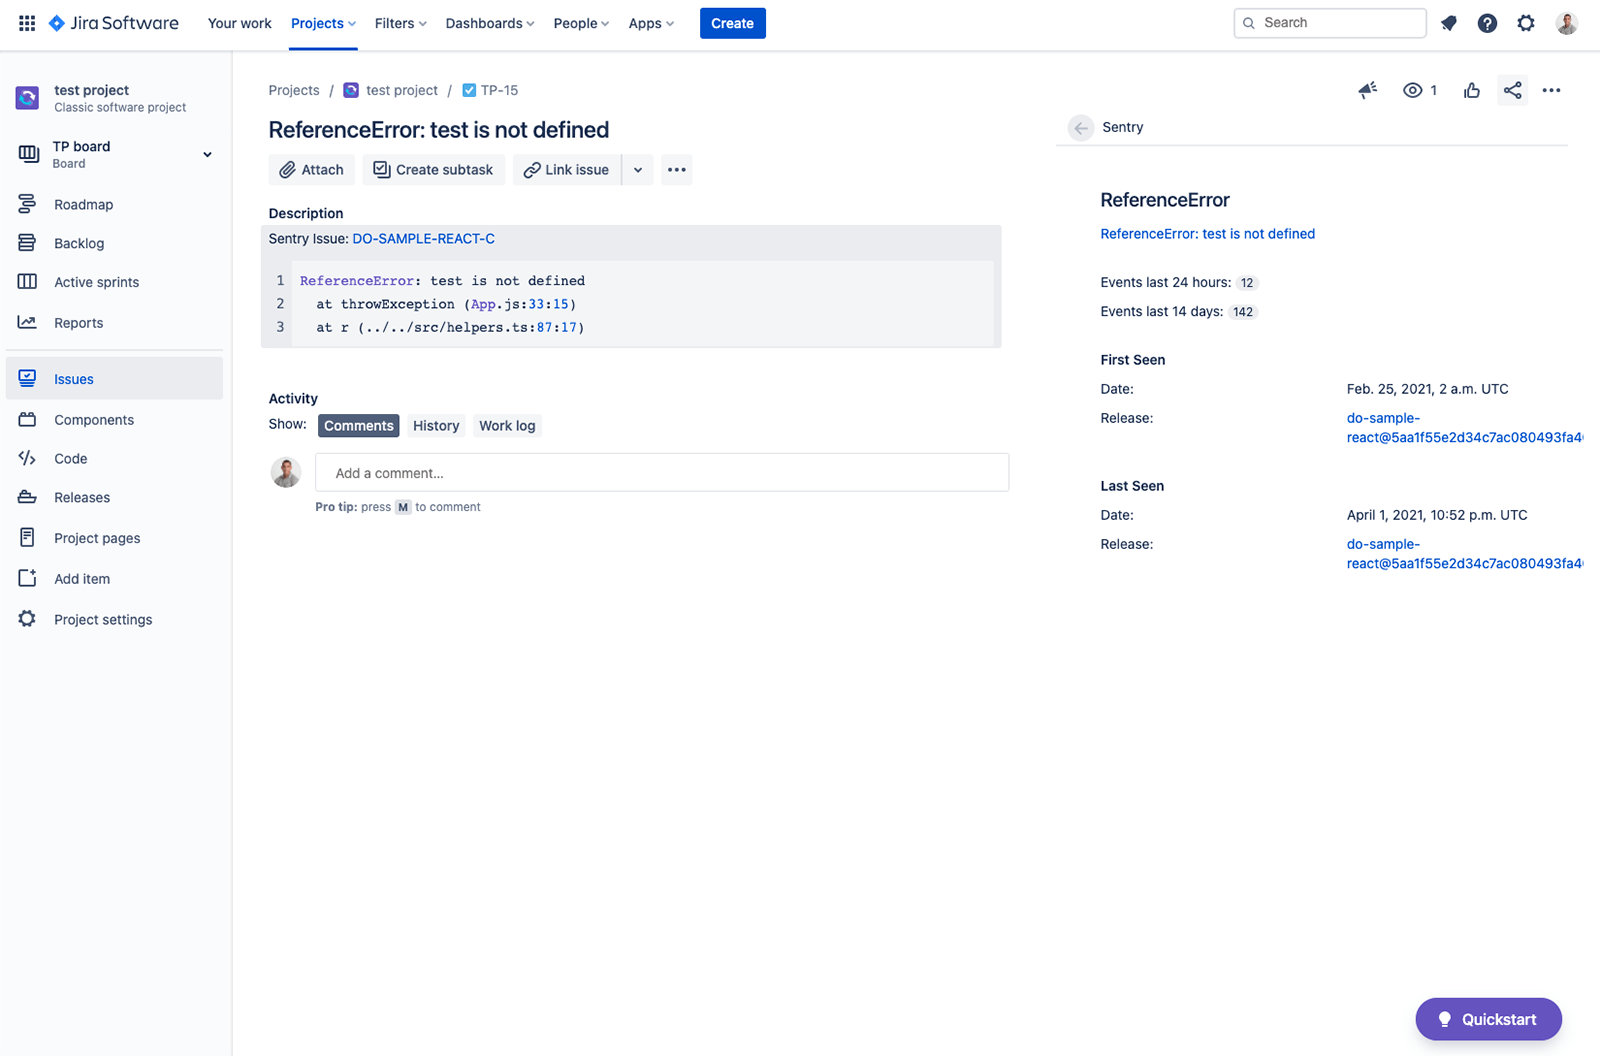
Task: Open the DO-SAMPLE-REACT-C Sentry link
Action: click(x=422, y=238)
